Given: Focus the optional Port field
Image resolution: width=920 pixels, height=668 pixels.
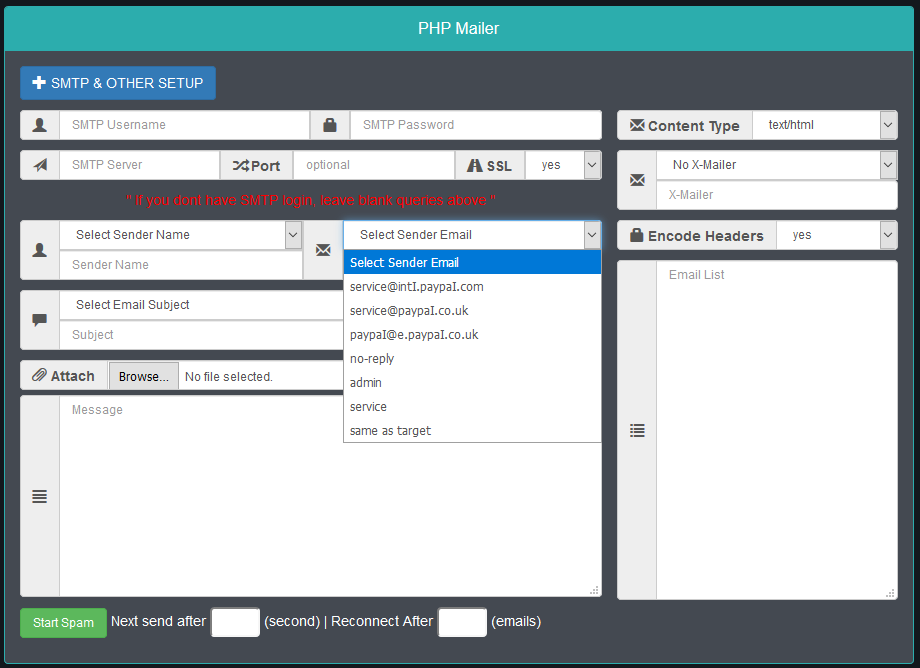Looking at the screenshot, I should pyautogui.click(x=374, y=165).
